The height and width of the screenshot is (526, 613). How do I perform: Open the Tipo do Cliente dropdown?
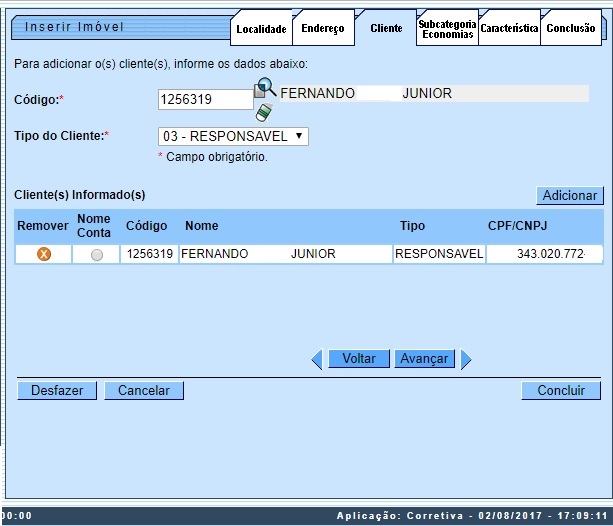[x=233, y=136]
